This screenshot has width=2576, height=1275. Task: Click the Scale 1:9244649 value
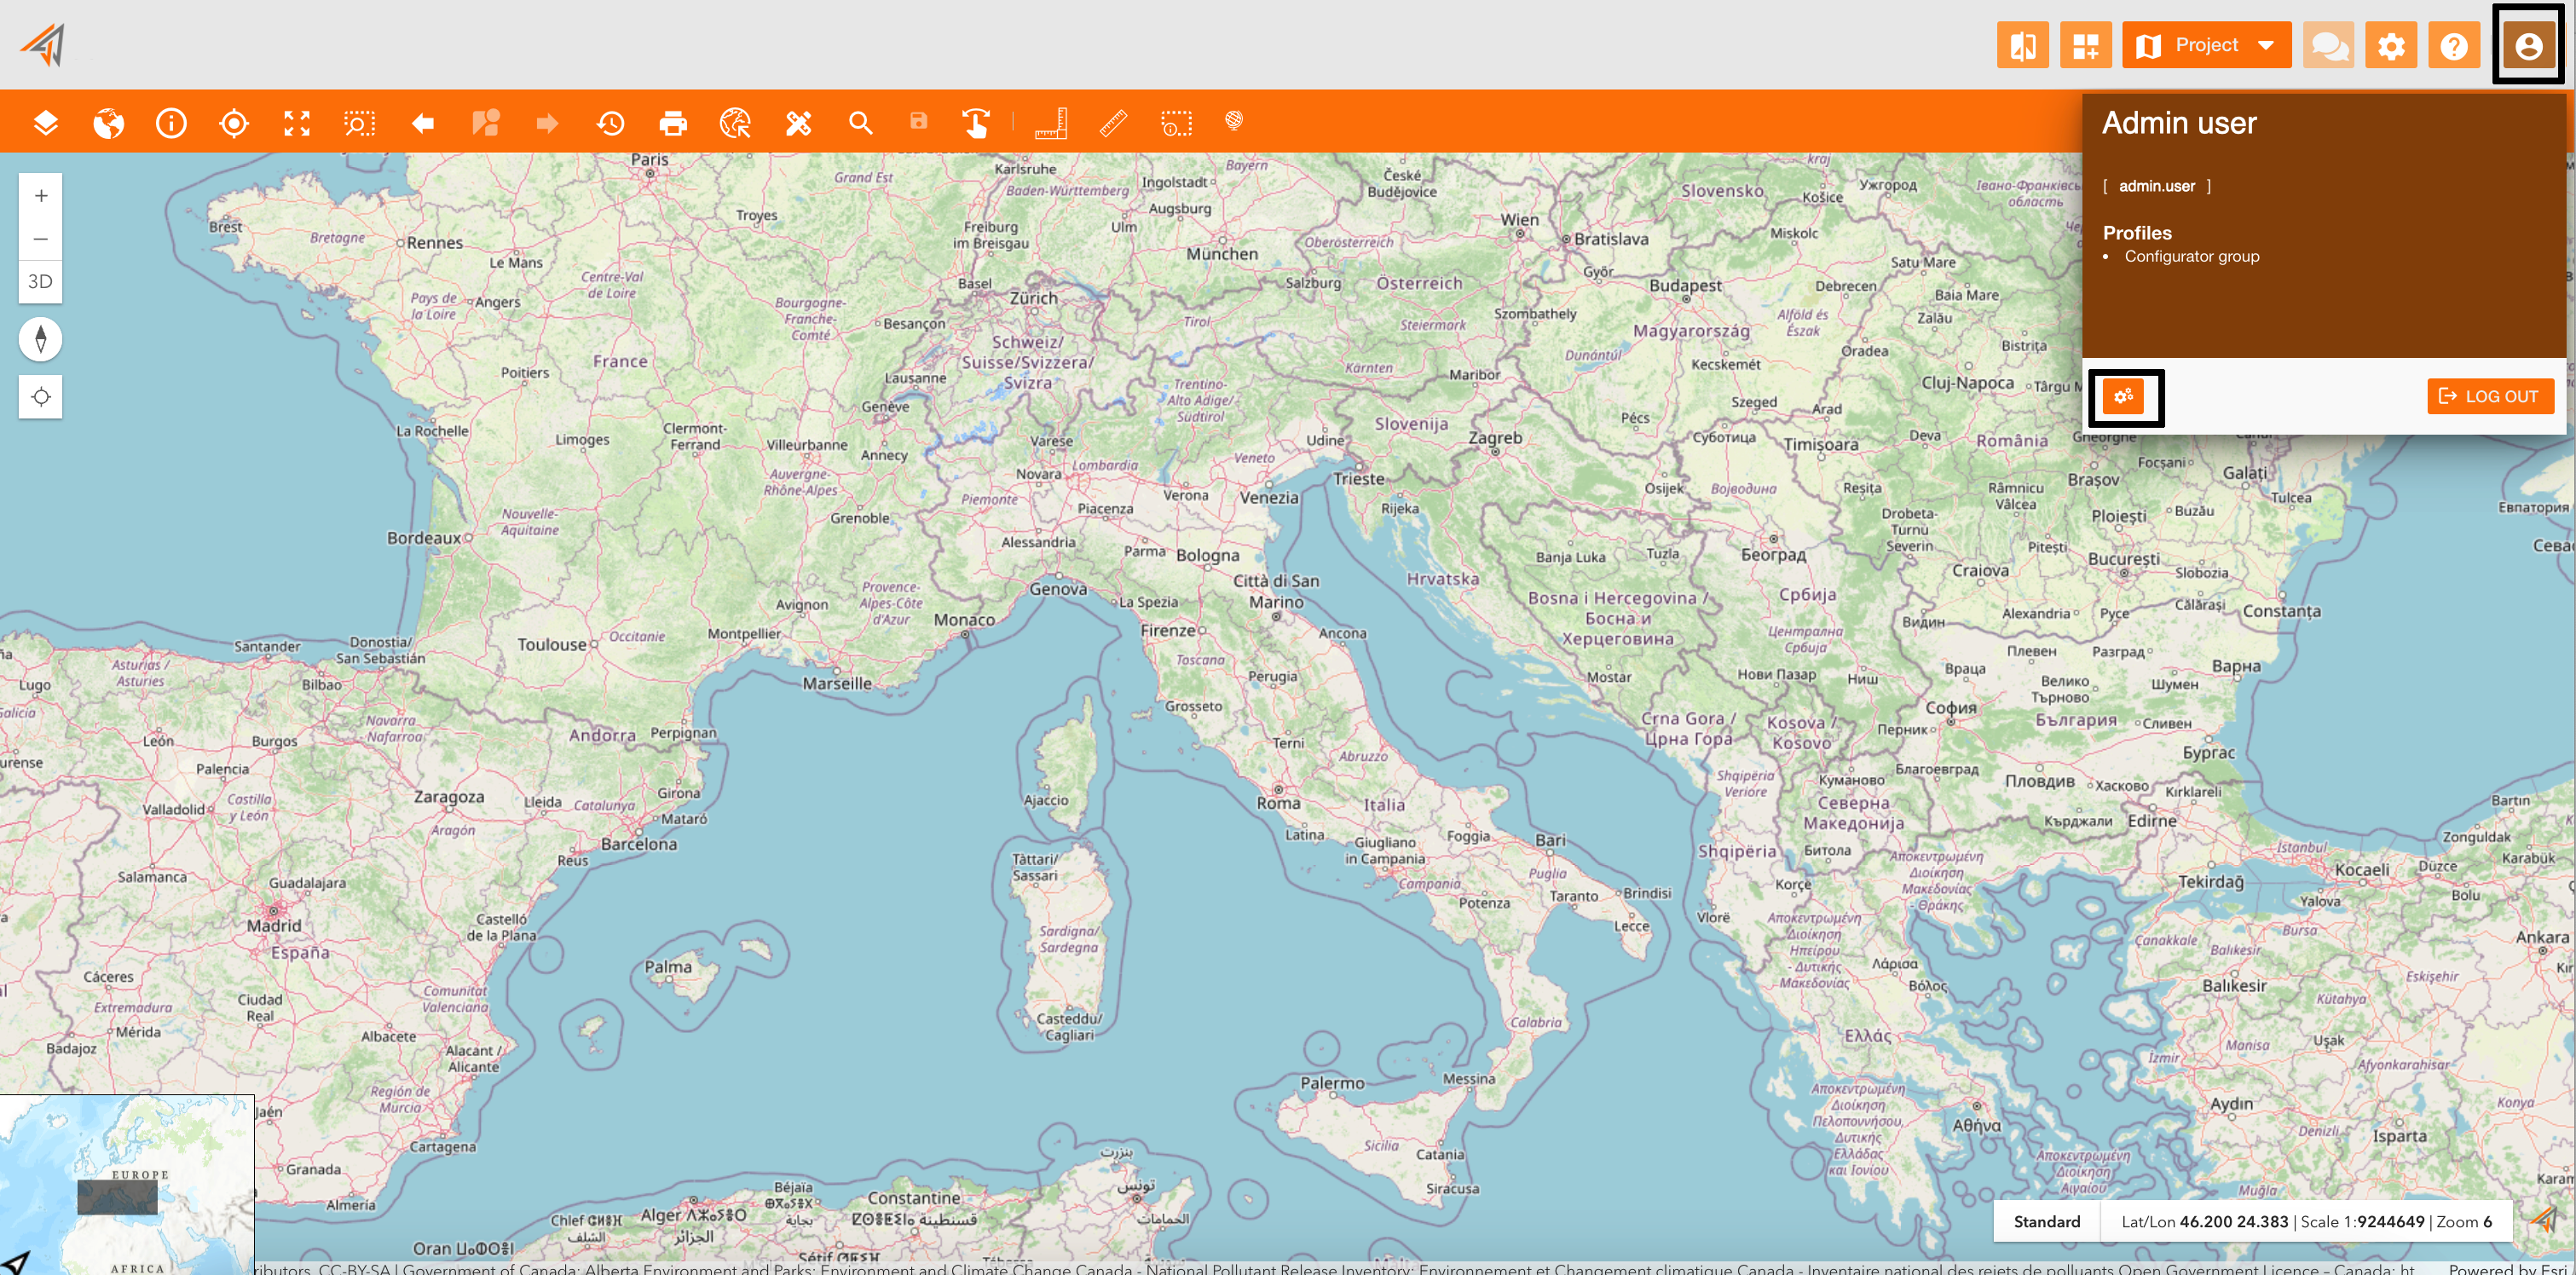pyautogui.click(x=2362, y=1221)
